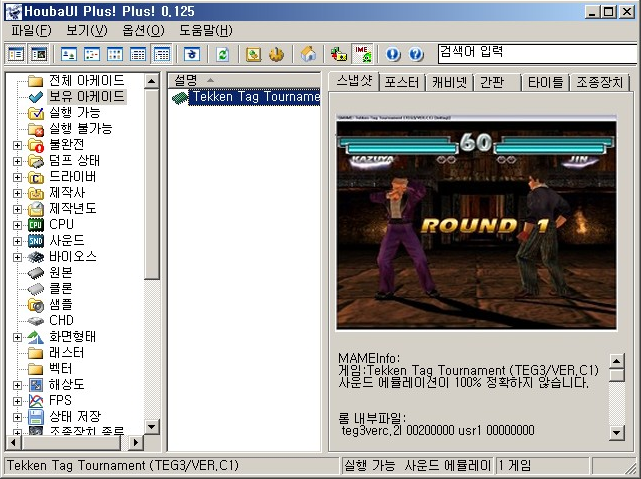Select the 보유 아케이드 folder
This screenshot has width=641, height=479.
[x=87, y=96]
